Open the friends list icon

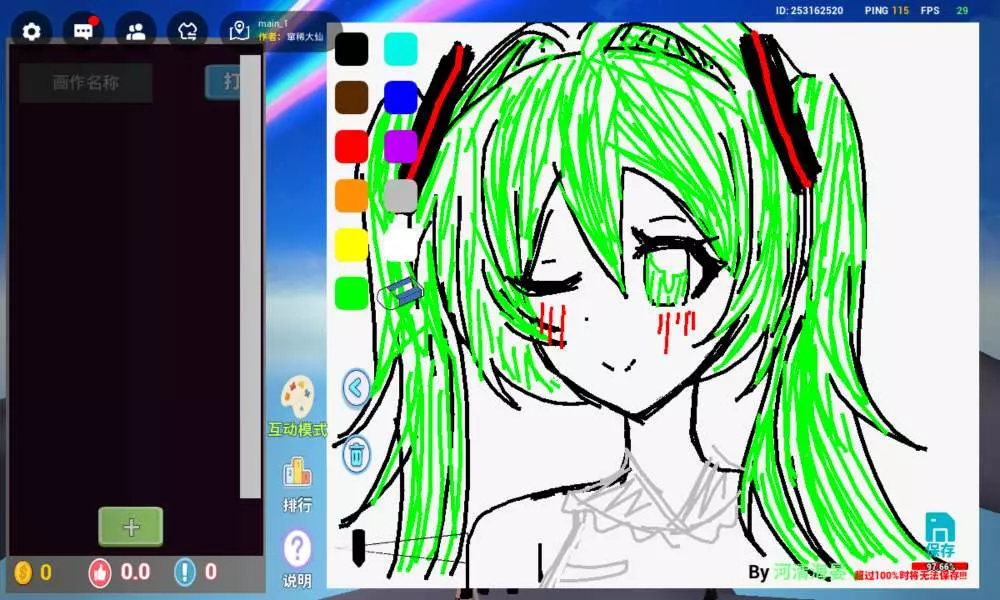pos(136,31)
